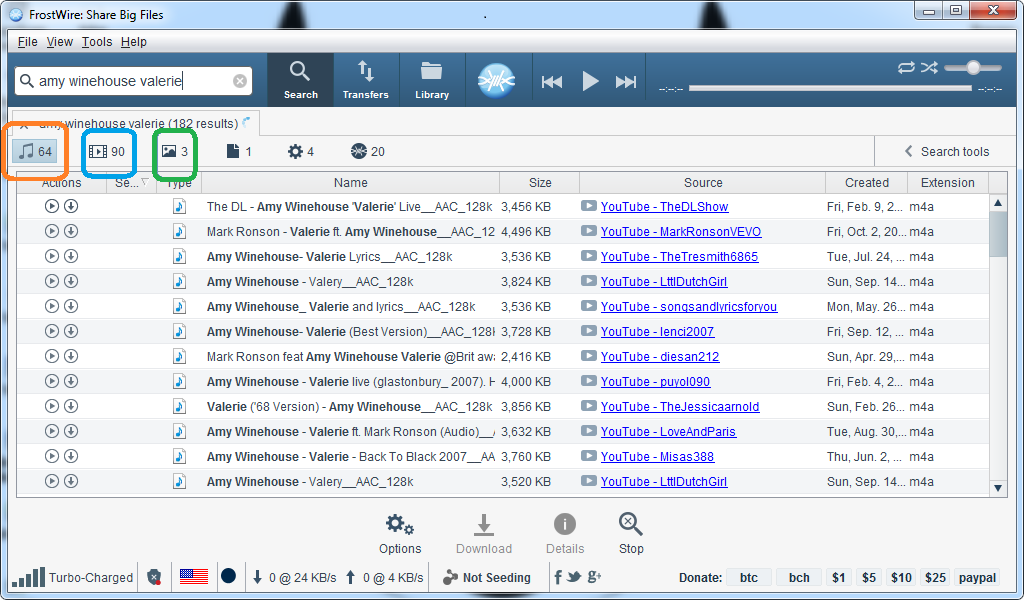Donate via paypal button
This screenshot has width=1024, height=600.
pos(977,577)
